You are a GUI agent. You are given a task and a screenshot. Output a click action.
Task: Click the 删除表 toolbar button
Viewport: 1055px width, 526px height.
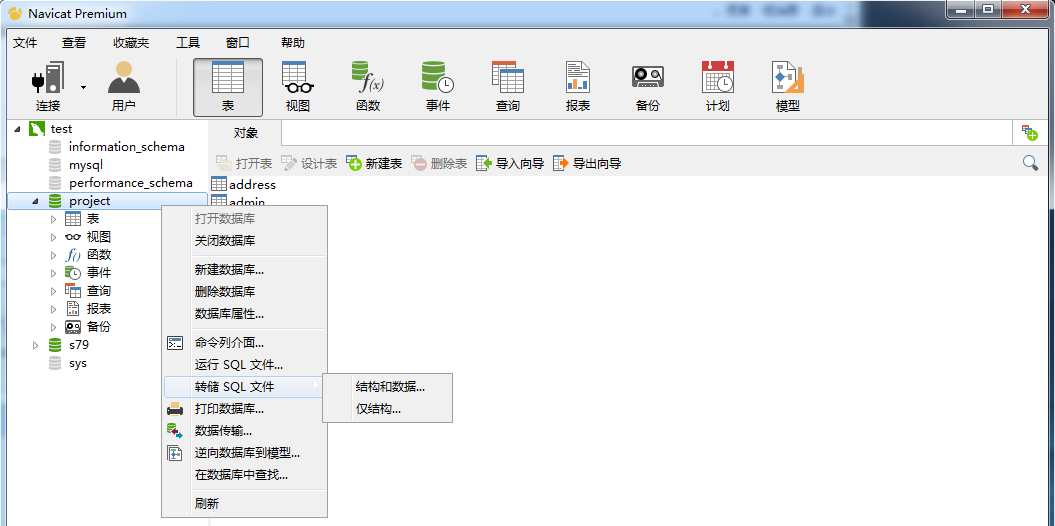click(x=439, y=163)
